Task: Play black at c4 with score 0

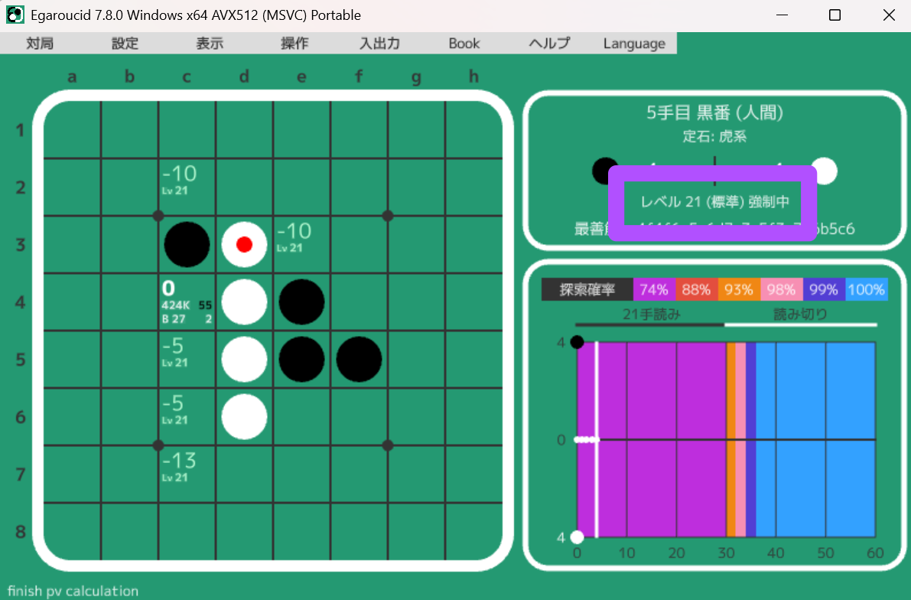Action: click(x=187, y=302)
